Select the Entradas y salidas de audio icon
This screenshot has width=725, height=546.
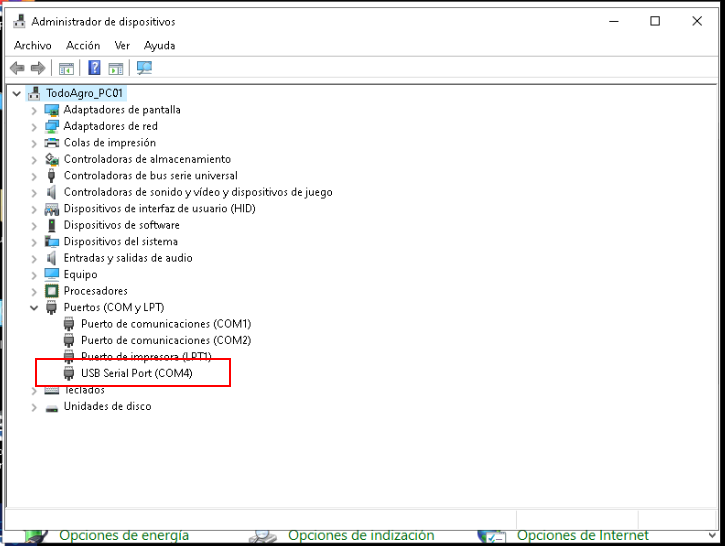pyautogui.click(x=52, y=258)
